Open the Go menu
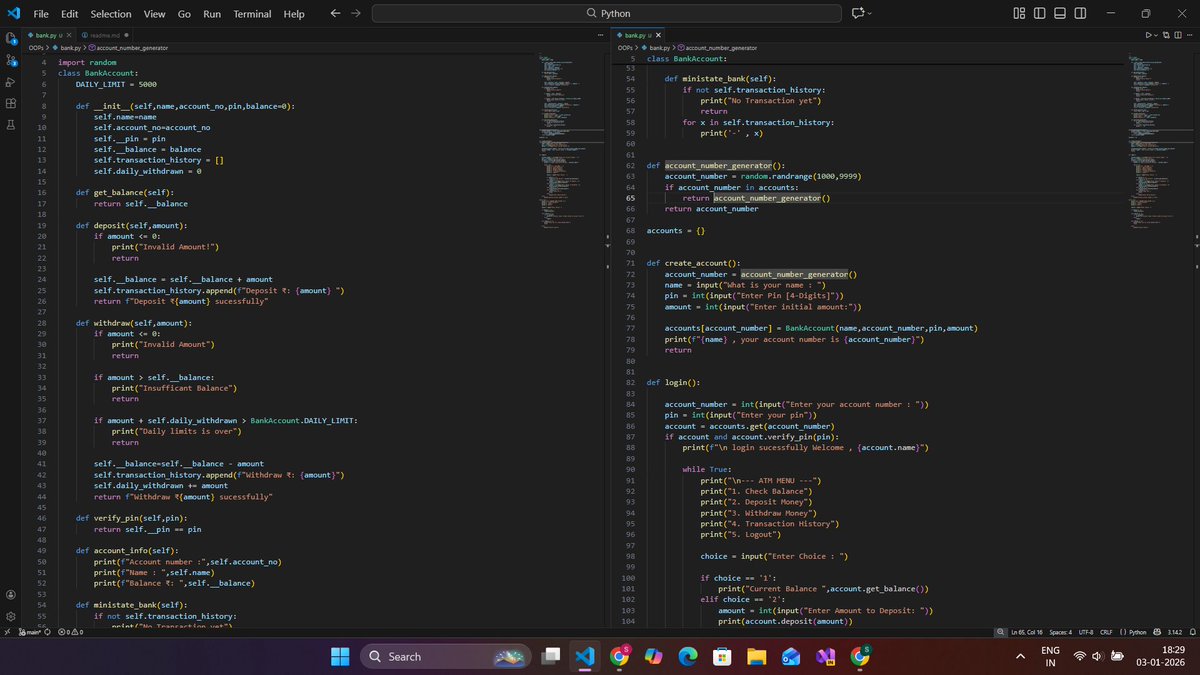This screenshot has width=1200, height=675. click(184, 14)
